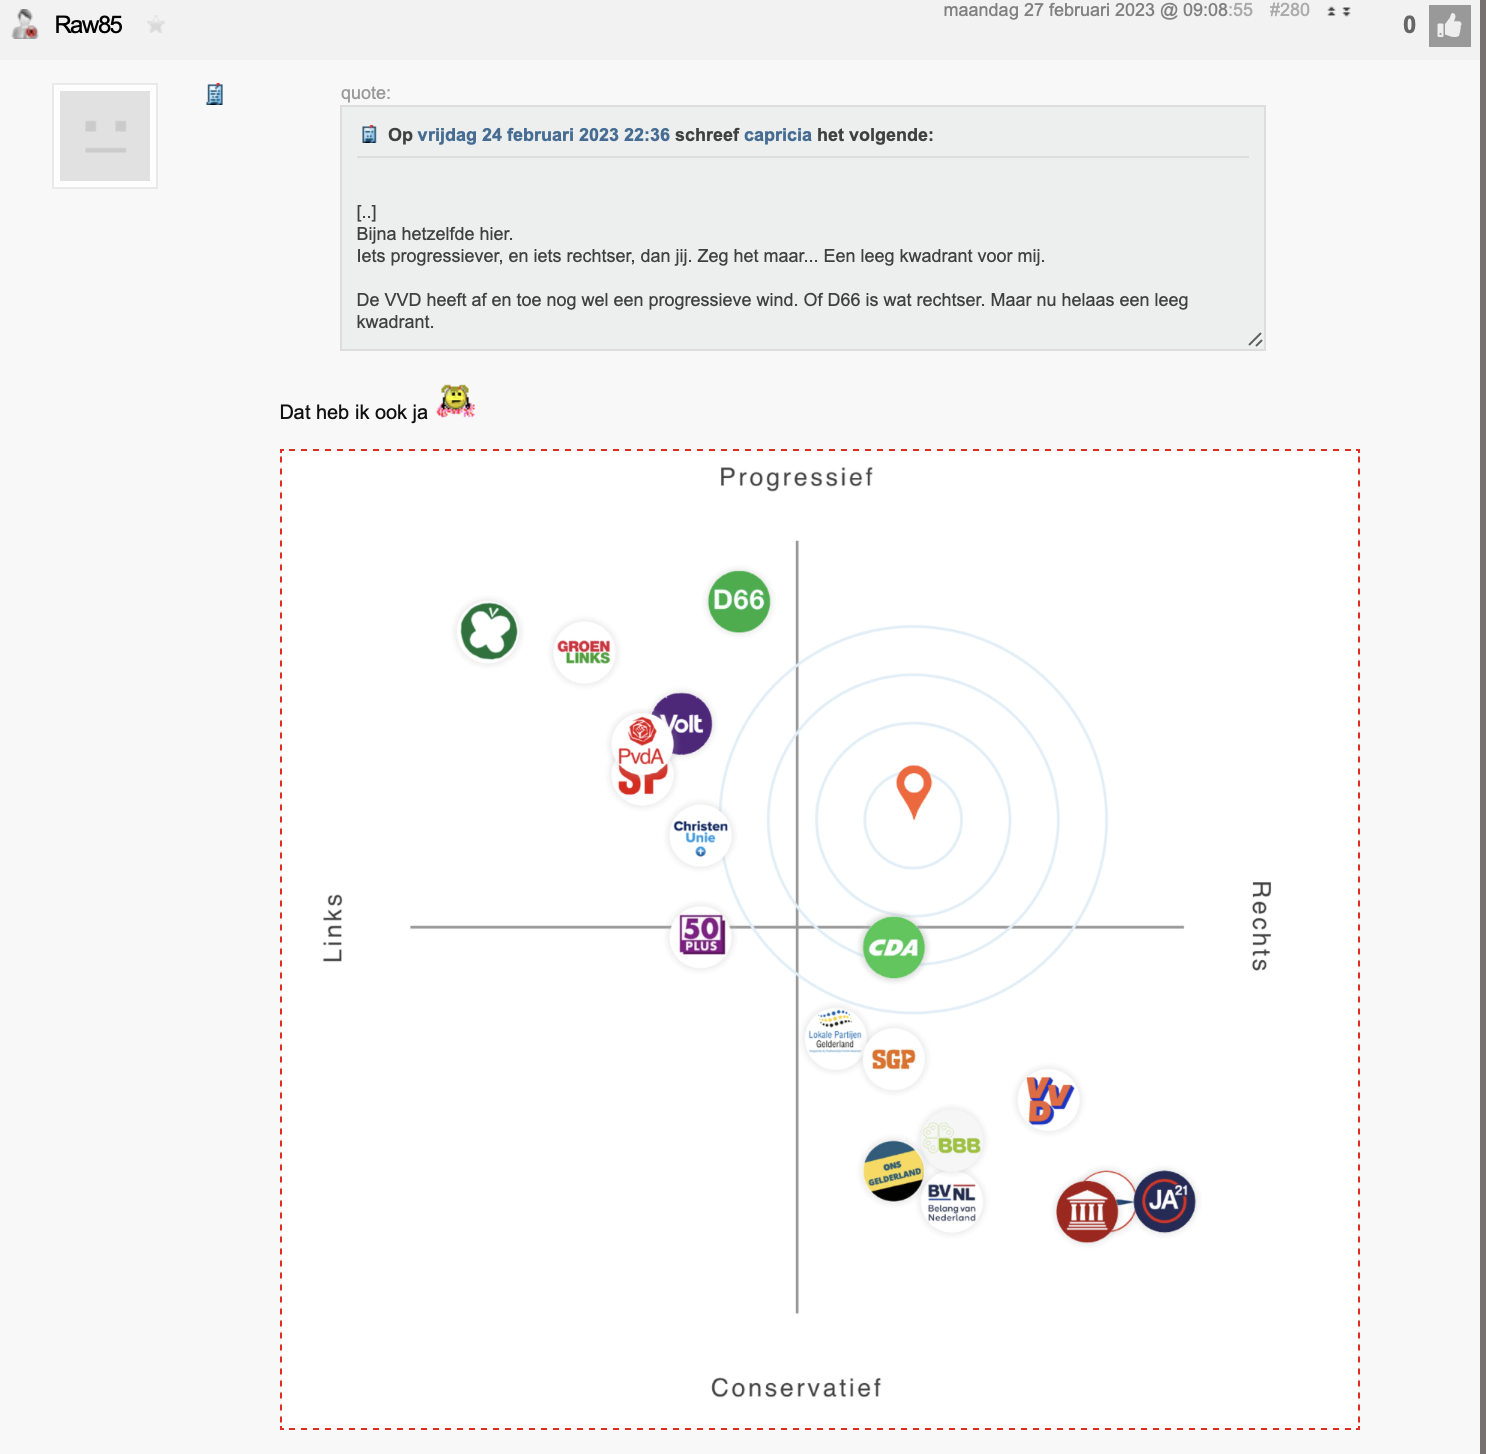Click the mobile-post icon beside the avatar

[x=215, y=94]
